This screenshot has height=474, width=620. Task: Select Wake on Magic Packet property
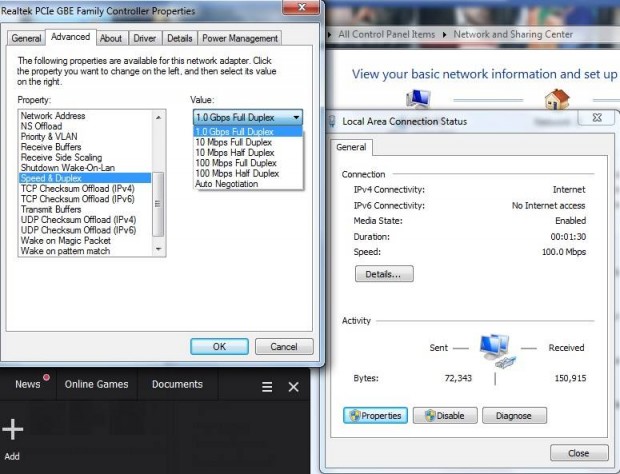click(x=66, y=240)
